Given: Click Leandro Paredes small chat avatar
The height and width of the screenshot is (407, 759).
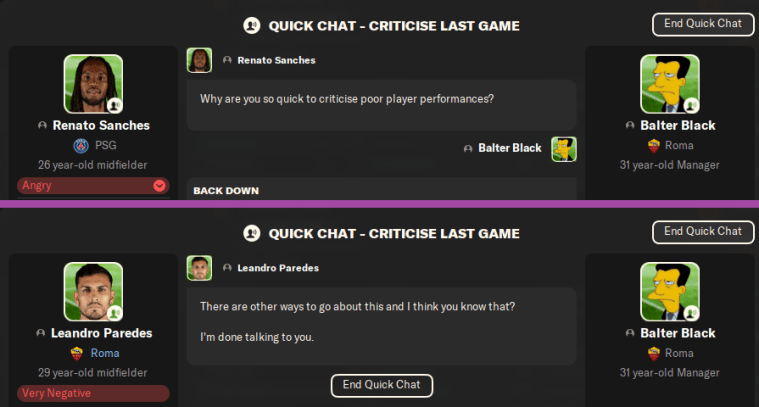Looking at the screenshot, I should pyautogui.click(x=199, y=268).
